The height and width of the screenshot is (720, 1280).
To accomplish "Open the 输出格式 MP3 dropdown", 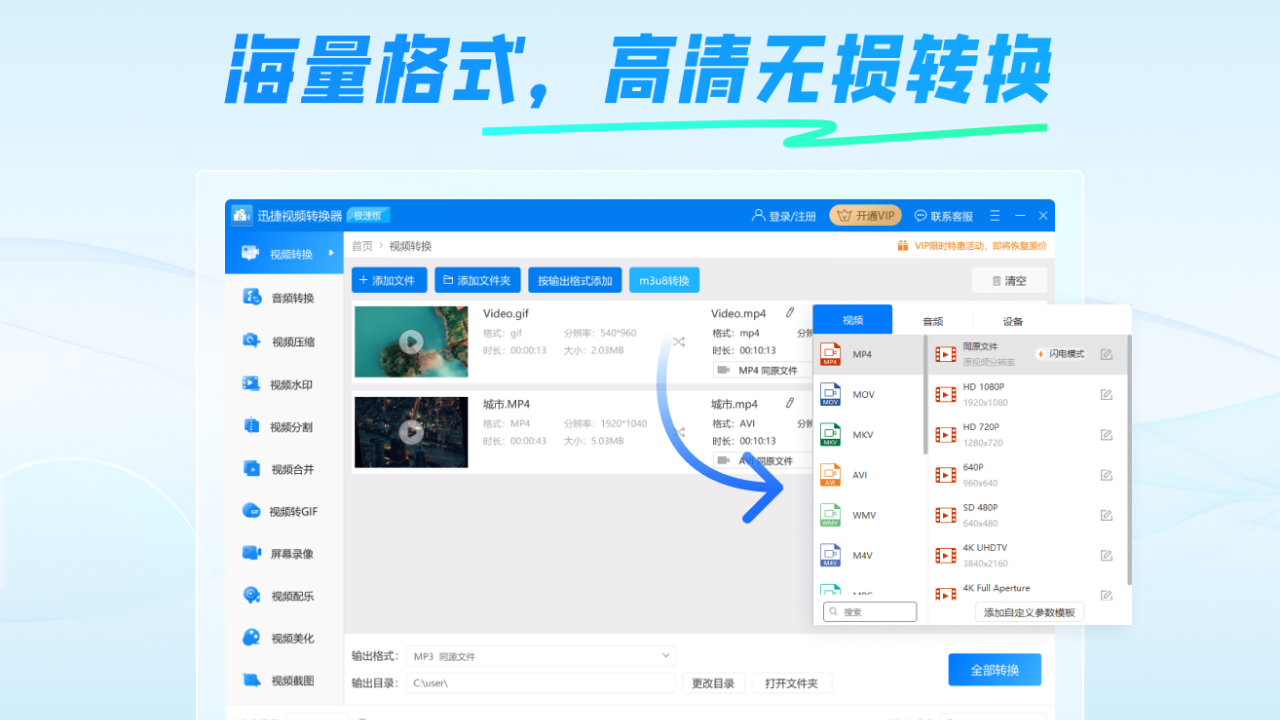I will tap(540, 655).
